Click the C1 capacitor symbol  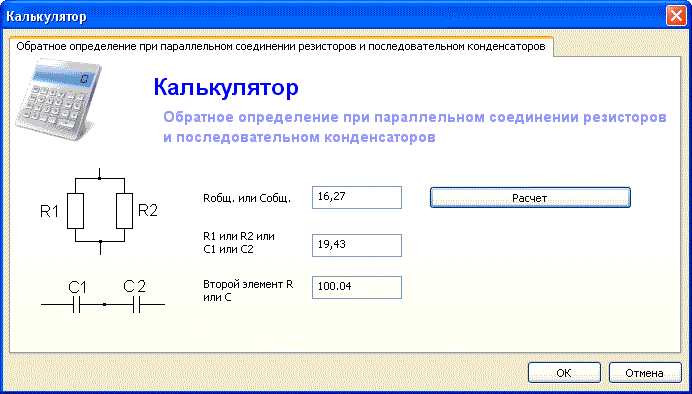pos(77,304)
